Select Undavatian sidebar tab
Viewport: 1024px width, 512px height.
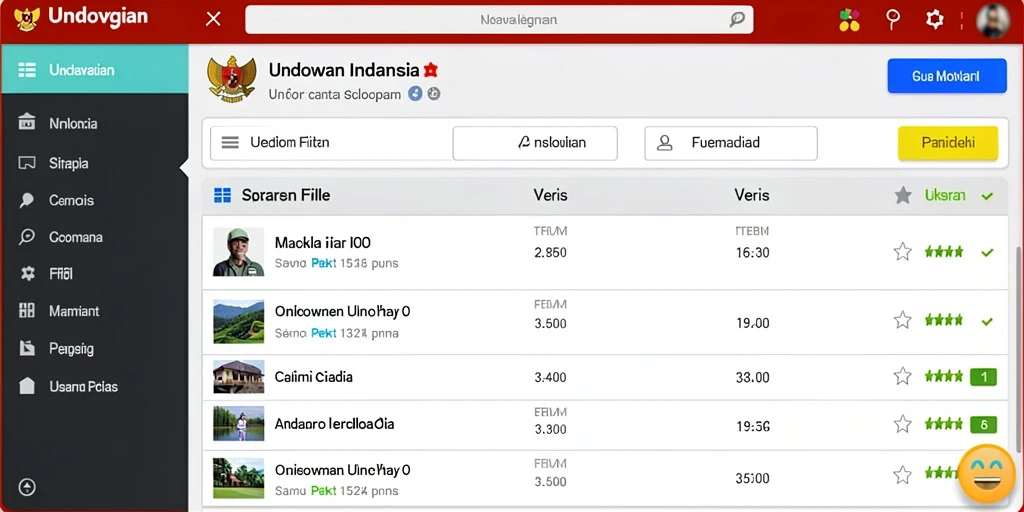pos(95,69)
